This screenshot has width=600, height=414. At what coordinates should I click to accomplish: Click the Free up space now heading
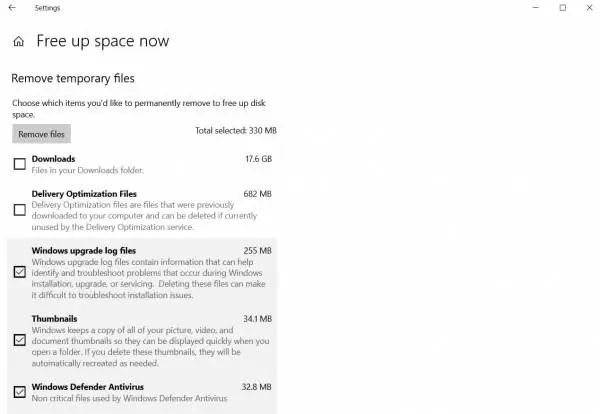[x=103, y=41]
